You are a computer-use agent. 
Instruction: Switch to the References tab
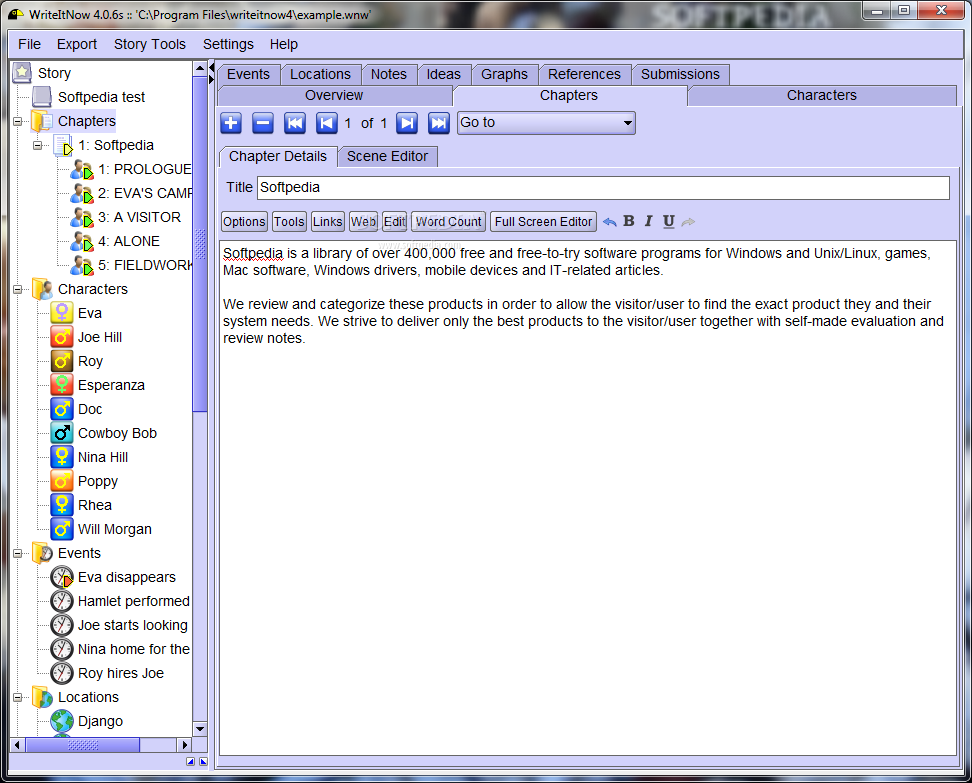[584, 74]
